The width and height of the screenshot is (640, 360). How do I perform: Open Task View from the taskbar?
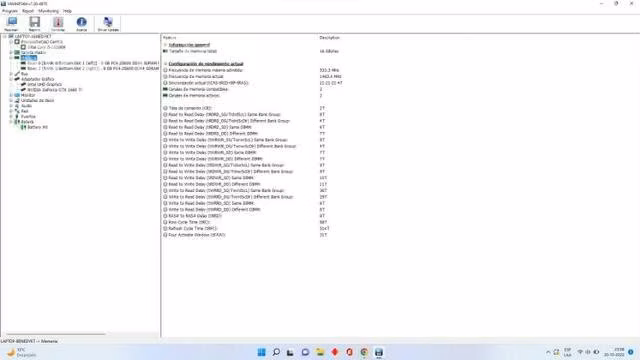(290, 352)
